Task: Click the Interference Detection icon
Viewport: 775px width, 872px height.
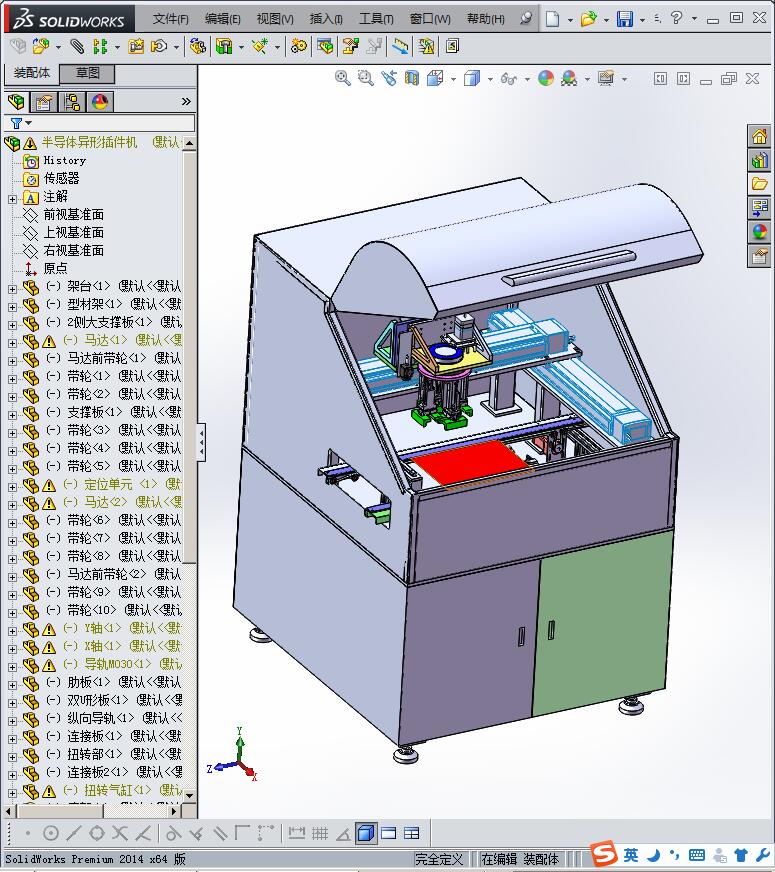Action: point(426,46)
